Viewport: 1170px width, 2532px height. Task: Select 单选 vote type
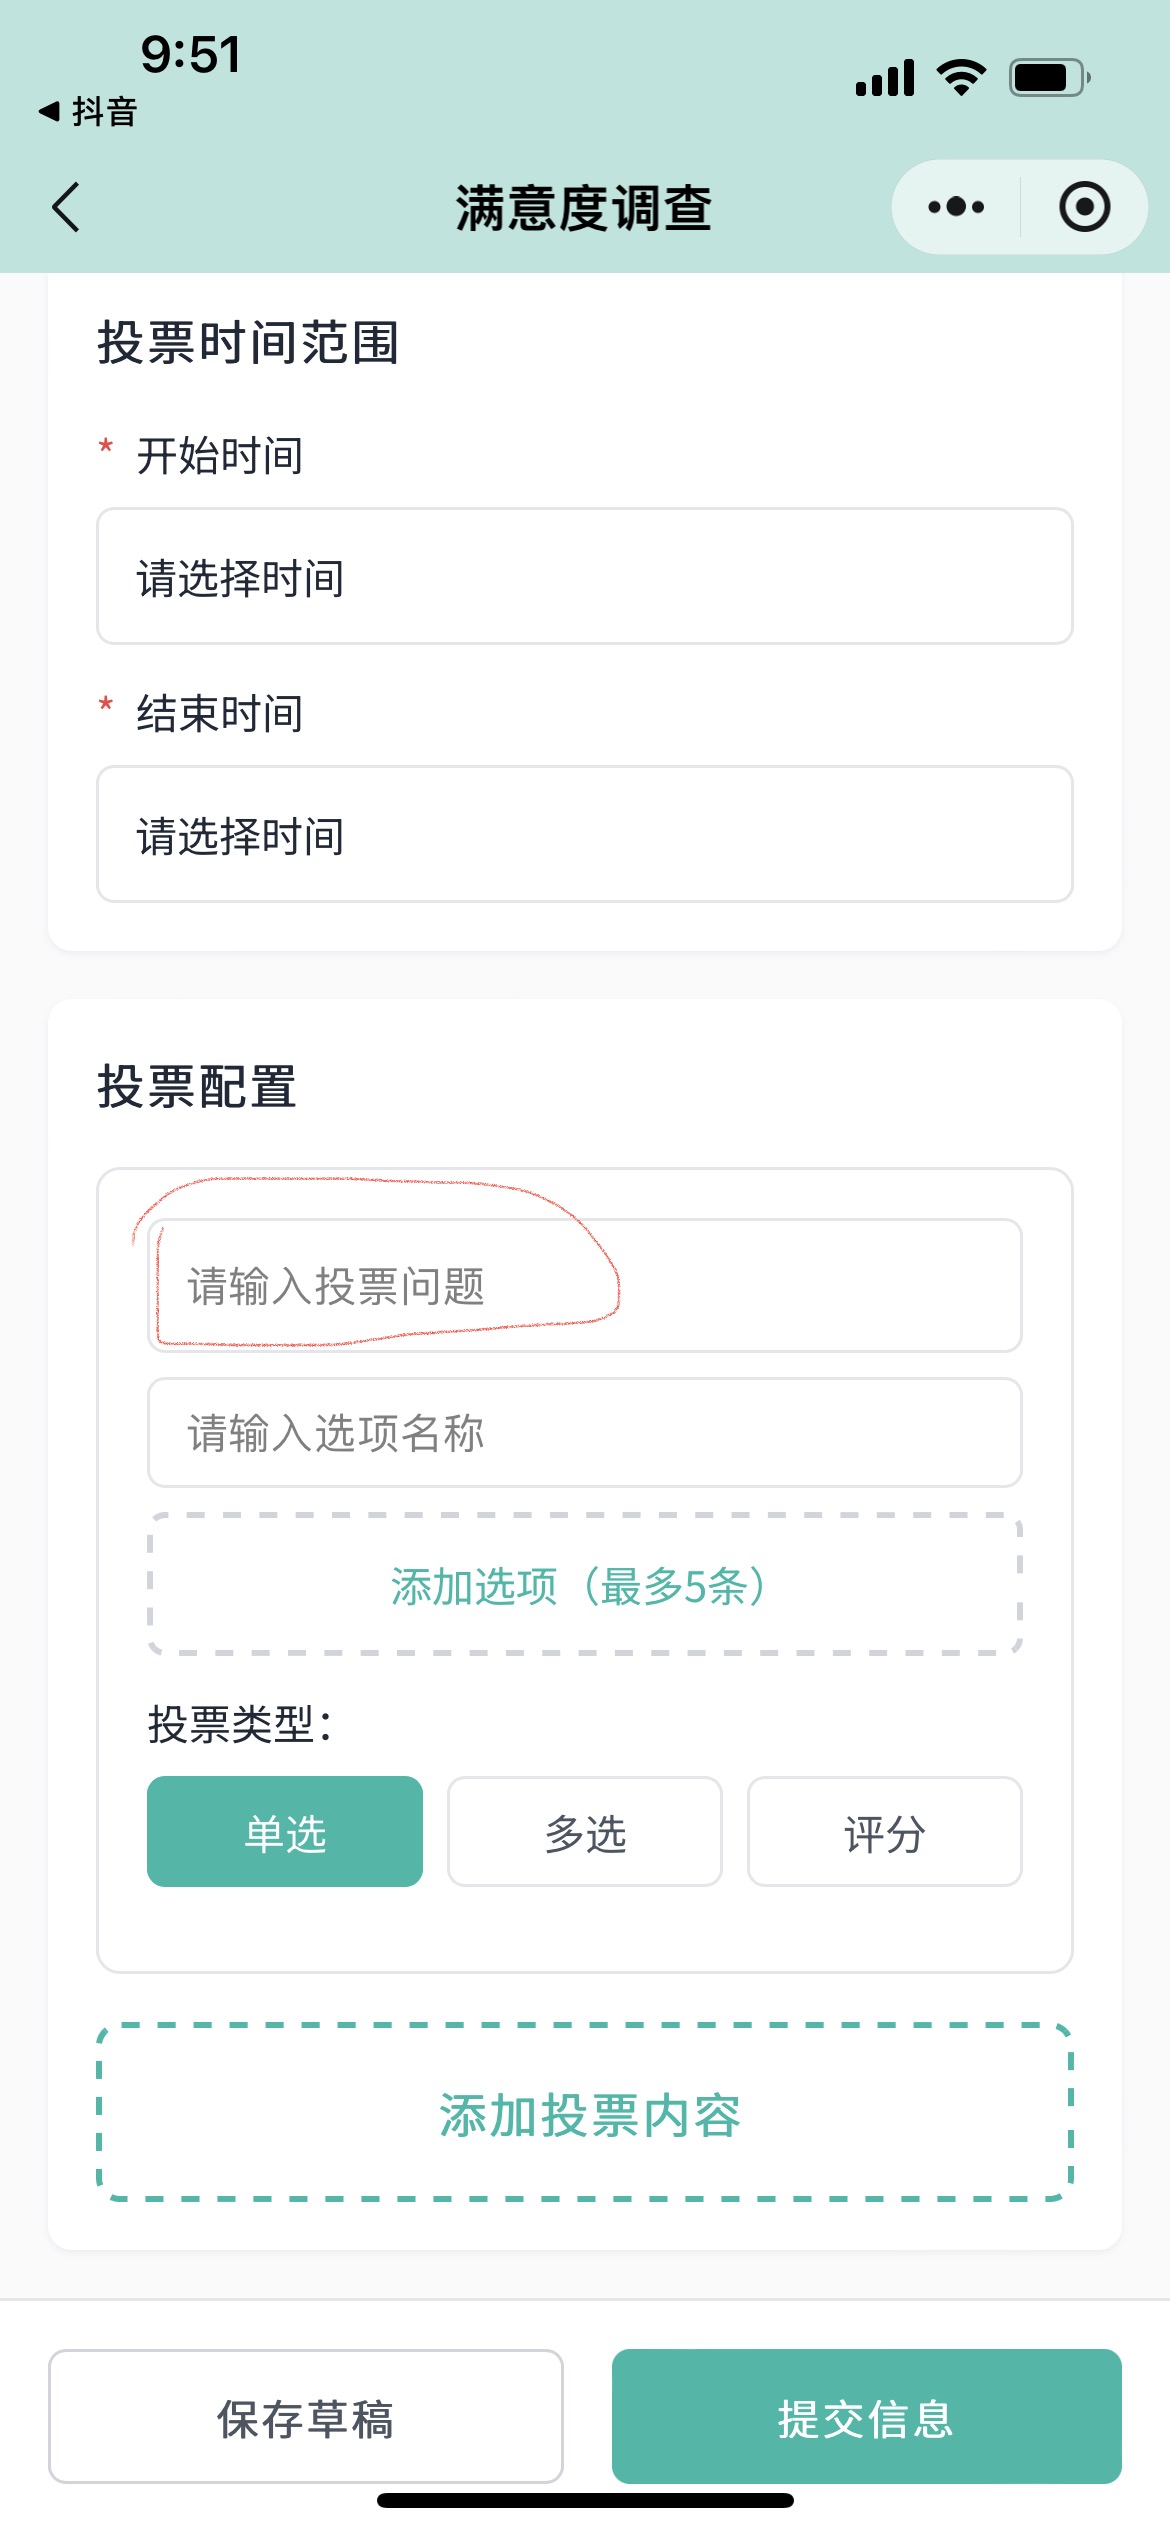[285, 1832]
